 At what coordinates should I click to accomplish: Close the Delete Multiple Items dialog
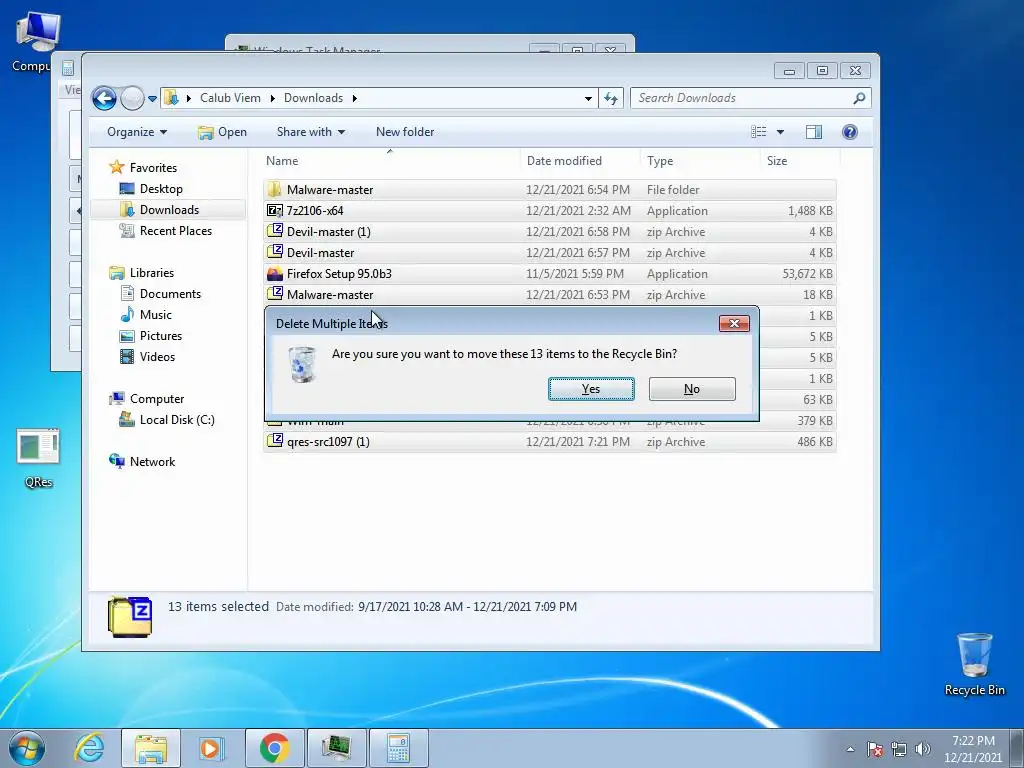click(x=734, y=323)
